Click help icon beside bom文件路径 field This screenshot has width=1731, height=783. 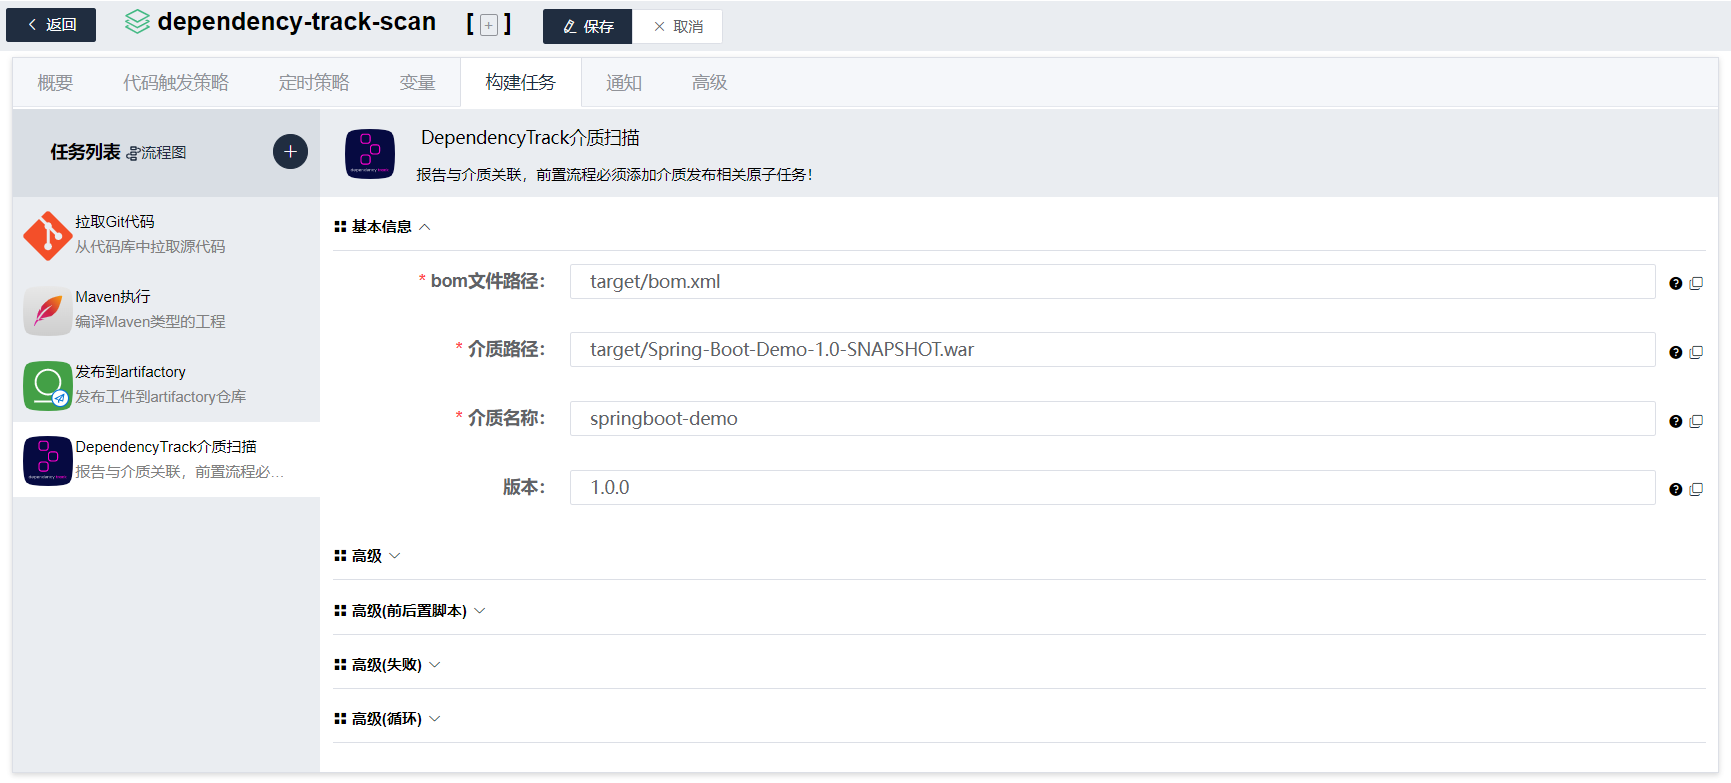click(1676, 283)
